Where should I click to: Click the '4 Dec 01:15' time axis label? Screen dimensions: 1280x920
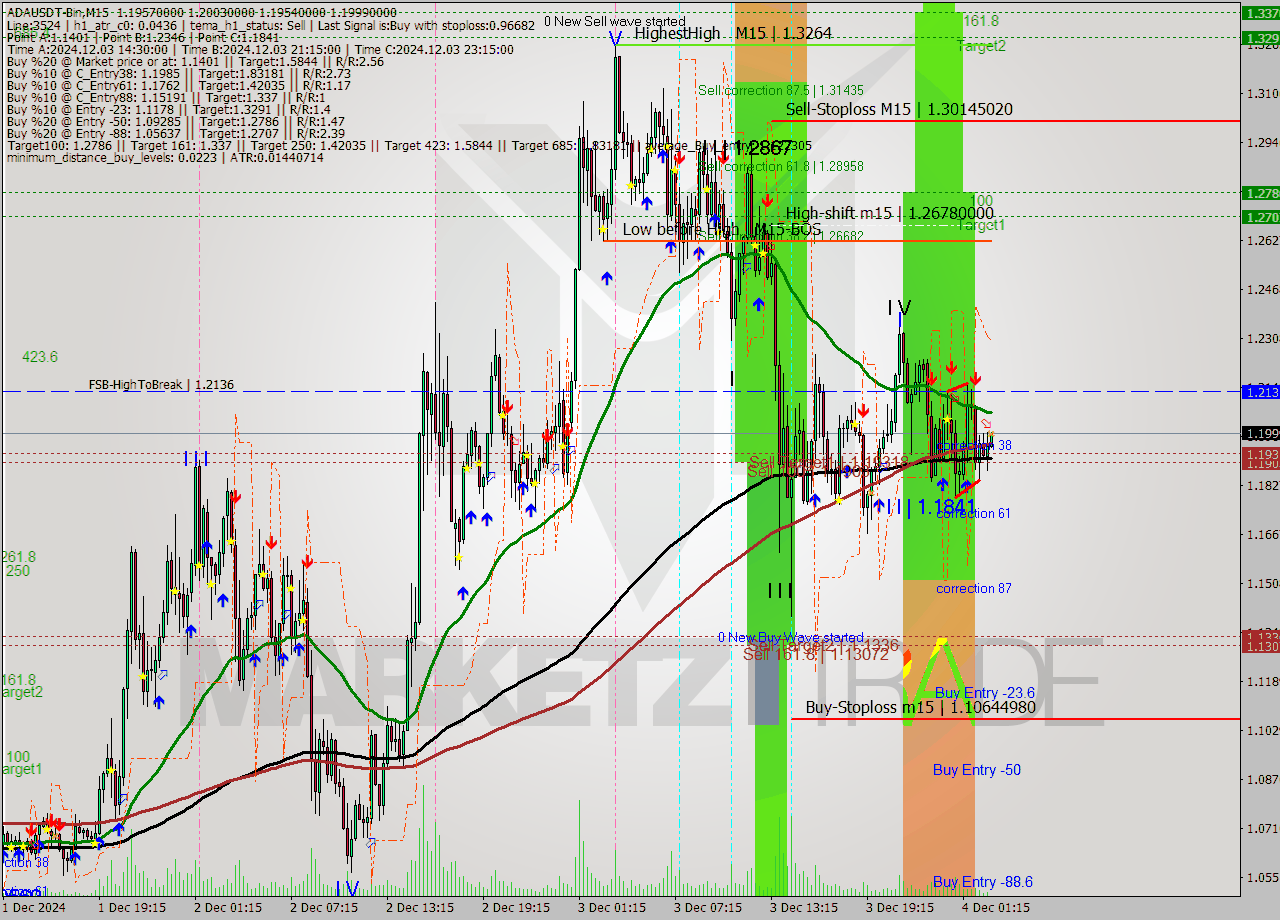[x=995, y=908]
